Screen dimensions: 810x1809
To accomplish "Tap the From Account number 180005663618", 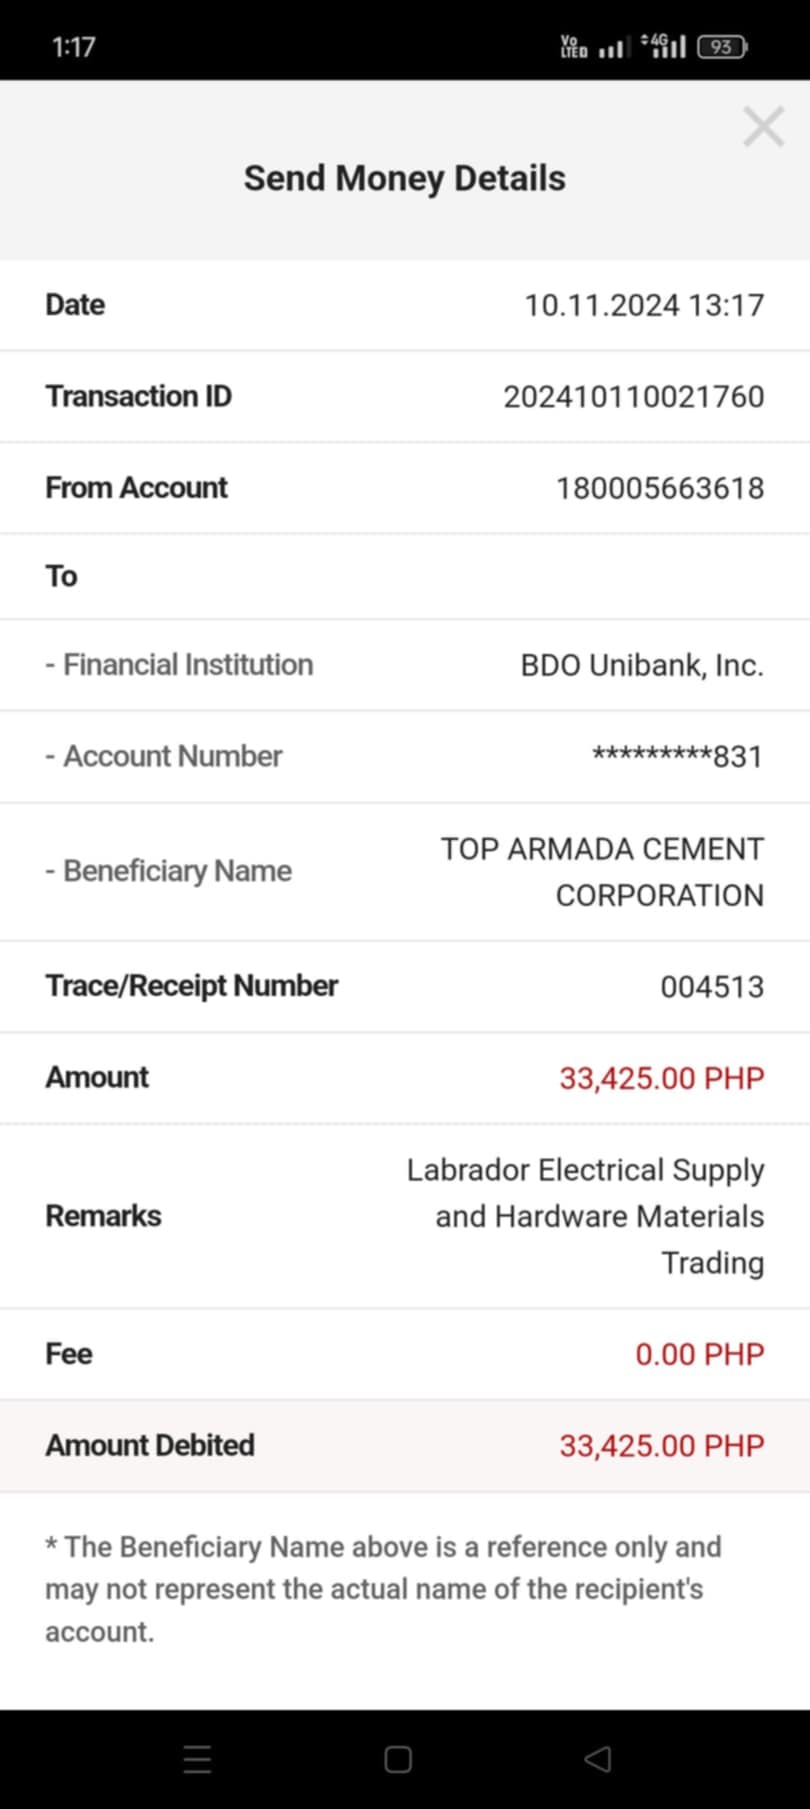I will click(x=659, y=488).
